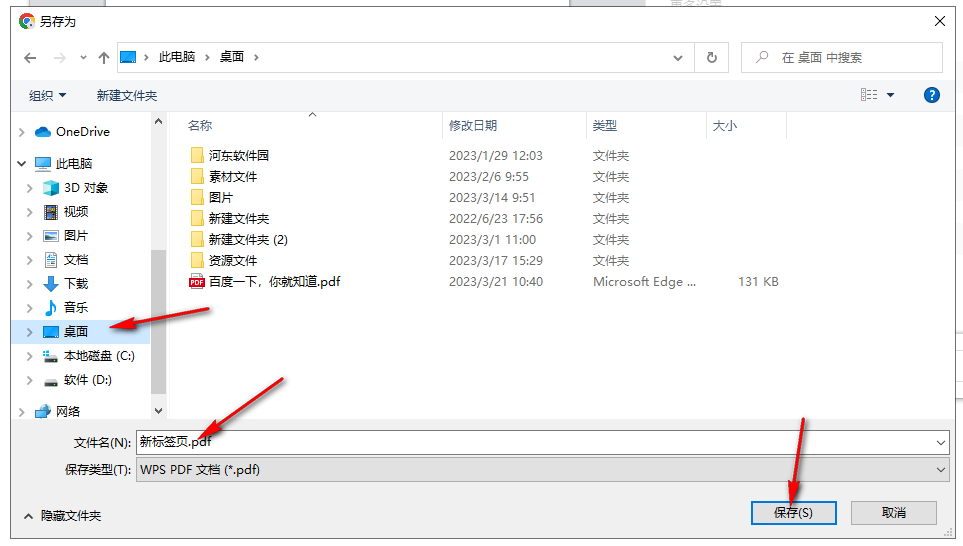Expand the 本地磁盘 (C:) node
Screen dimensions: 963x546
tap(29, 356)
